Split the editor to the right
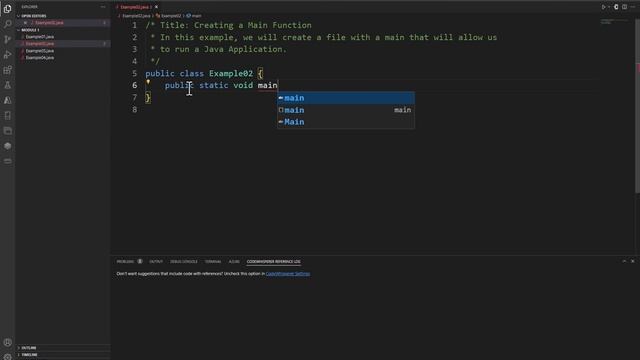 point(624,7)
